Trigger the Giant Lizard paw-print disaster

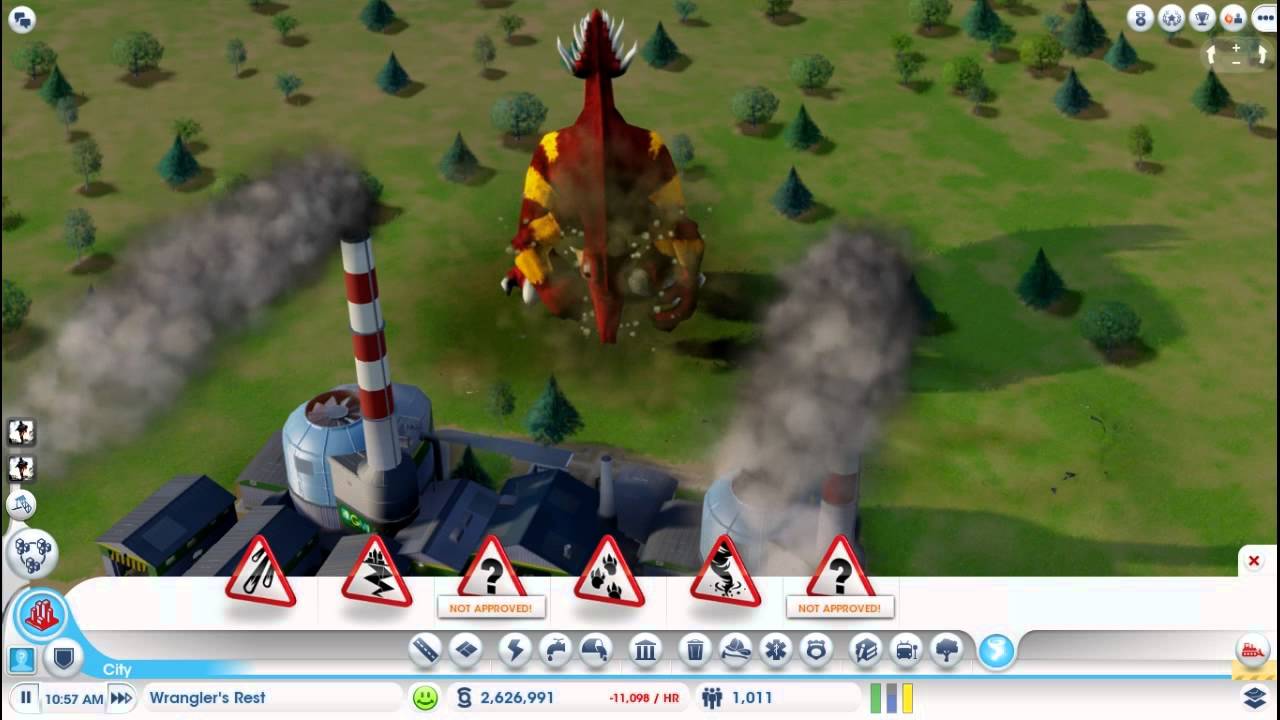[608, 571]
